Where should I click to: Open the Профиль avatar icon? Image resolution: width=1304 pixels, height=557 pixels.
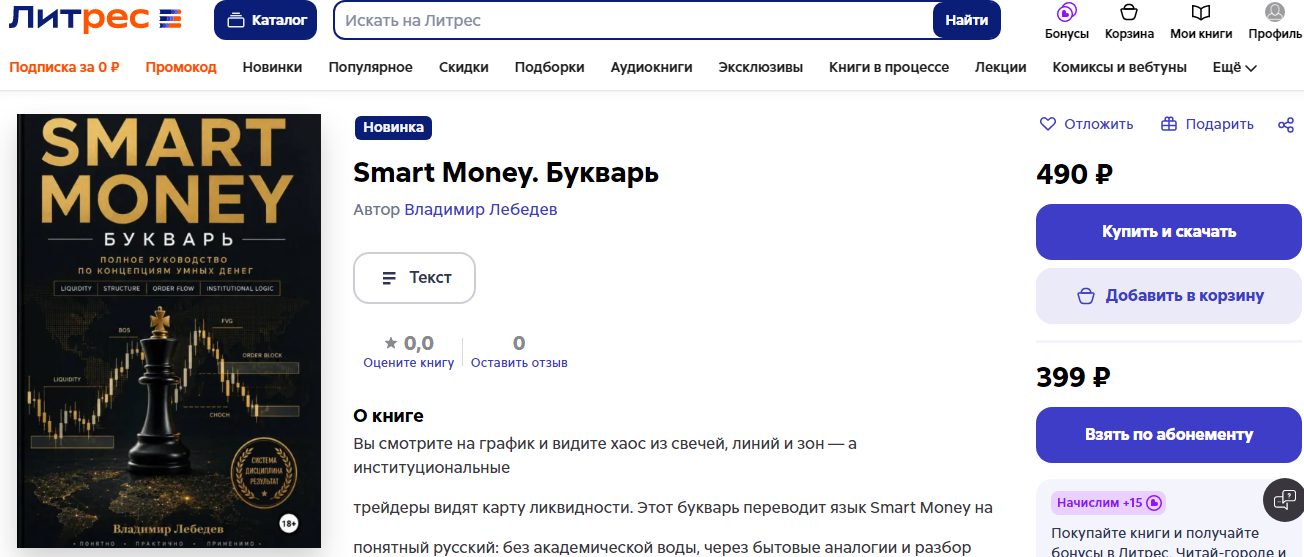(1275, 21)
